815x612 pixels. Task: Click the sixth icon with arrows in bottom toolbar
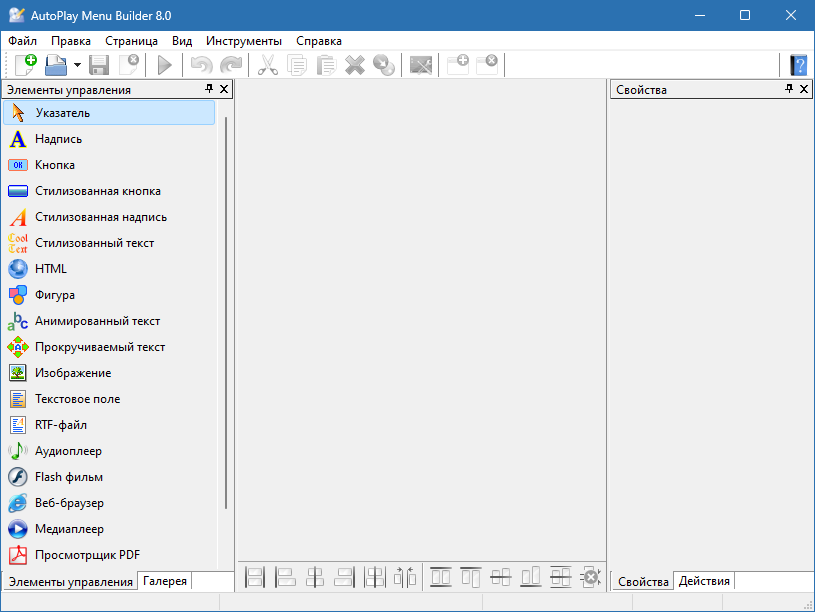click(405, 577)
